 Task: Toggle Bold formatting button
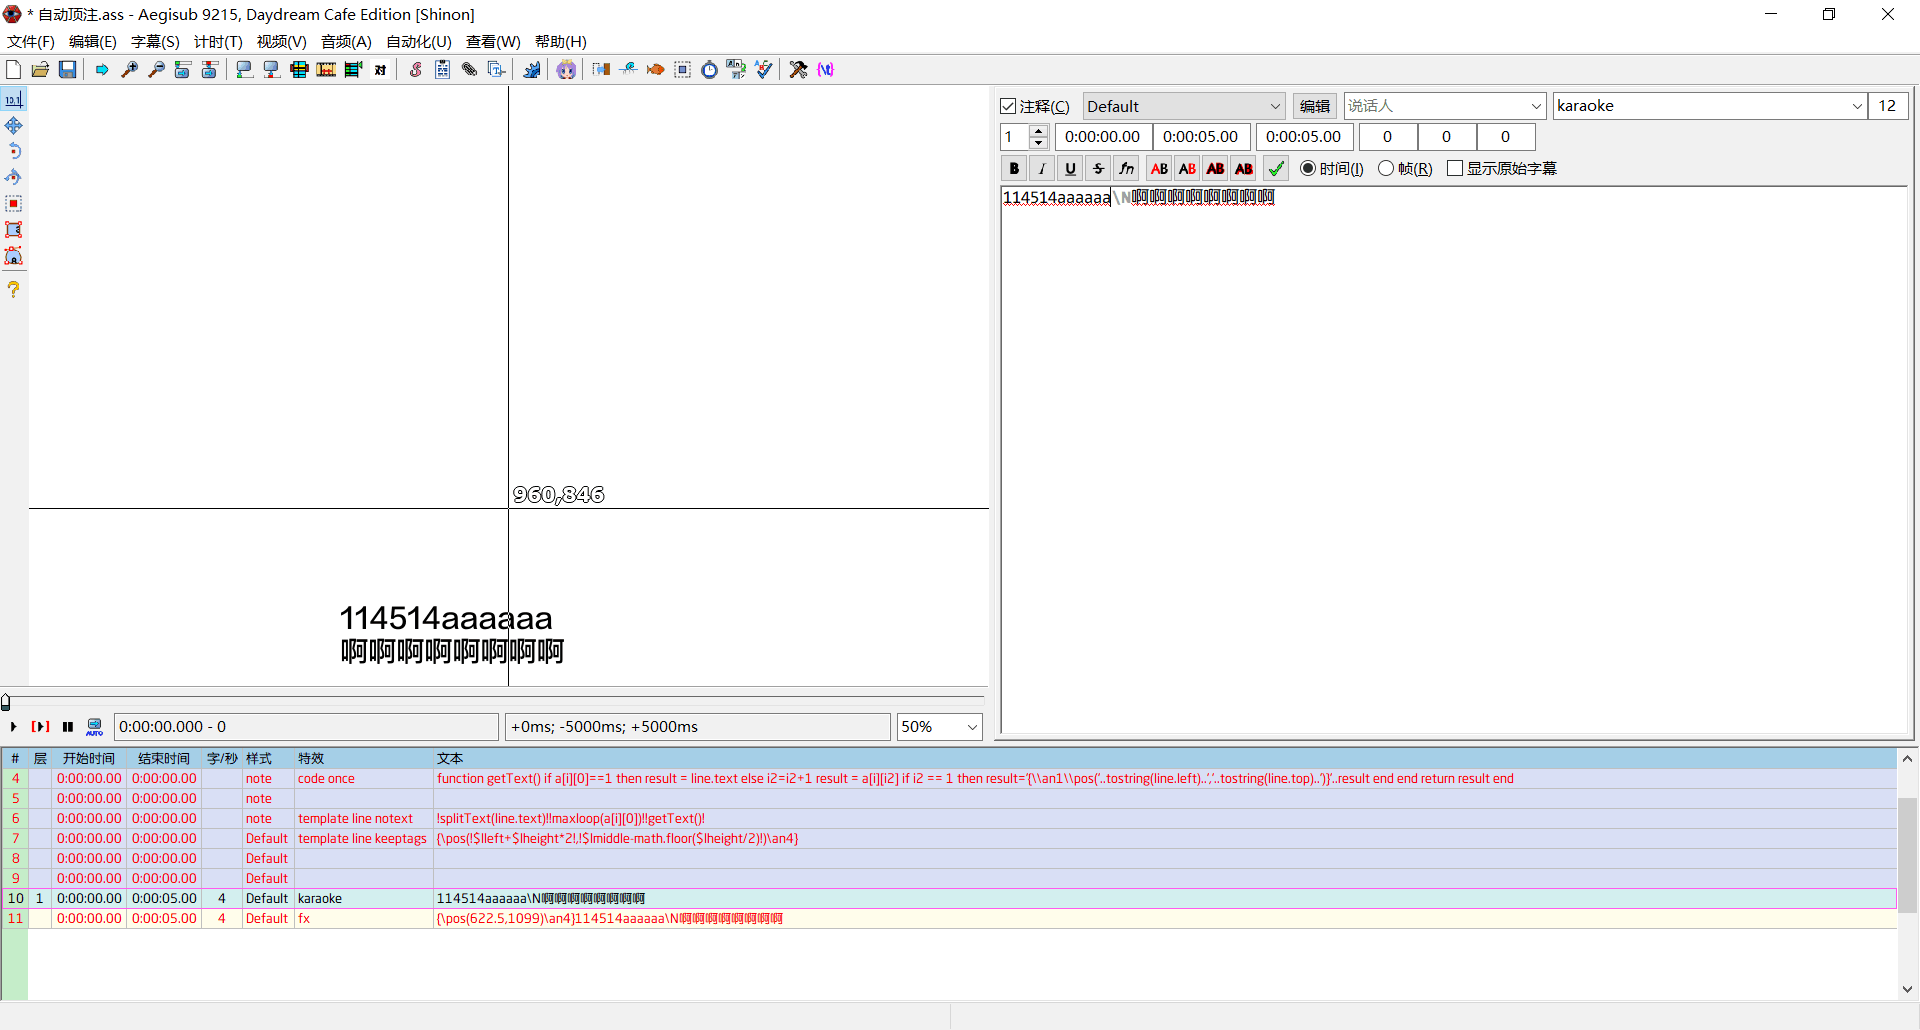click(x=1014, y=168)
